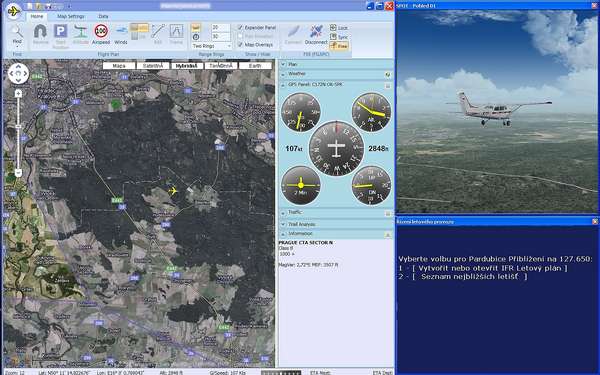Enable the Free map mode toggle
The image size is (600, 375).
(339, 46)
